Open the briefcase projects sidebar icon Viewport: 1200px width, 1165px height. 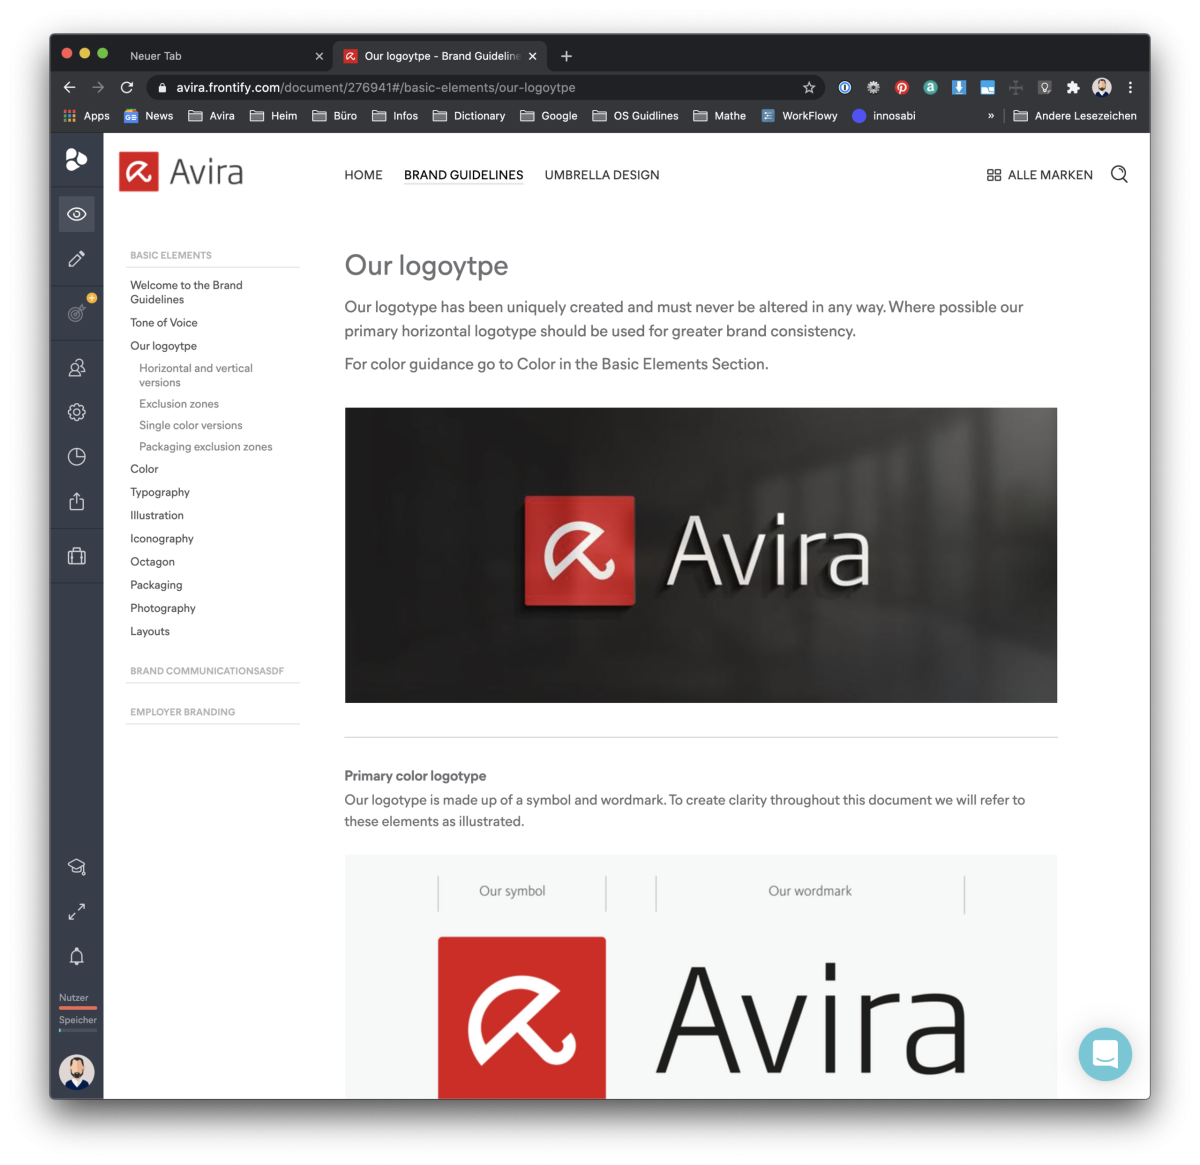(76, 556)
